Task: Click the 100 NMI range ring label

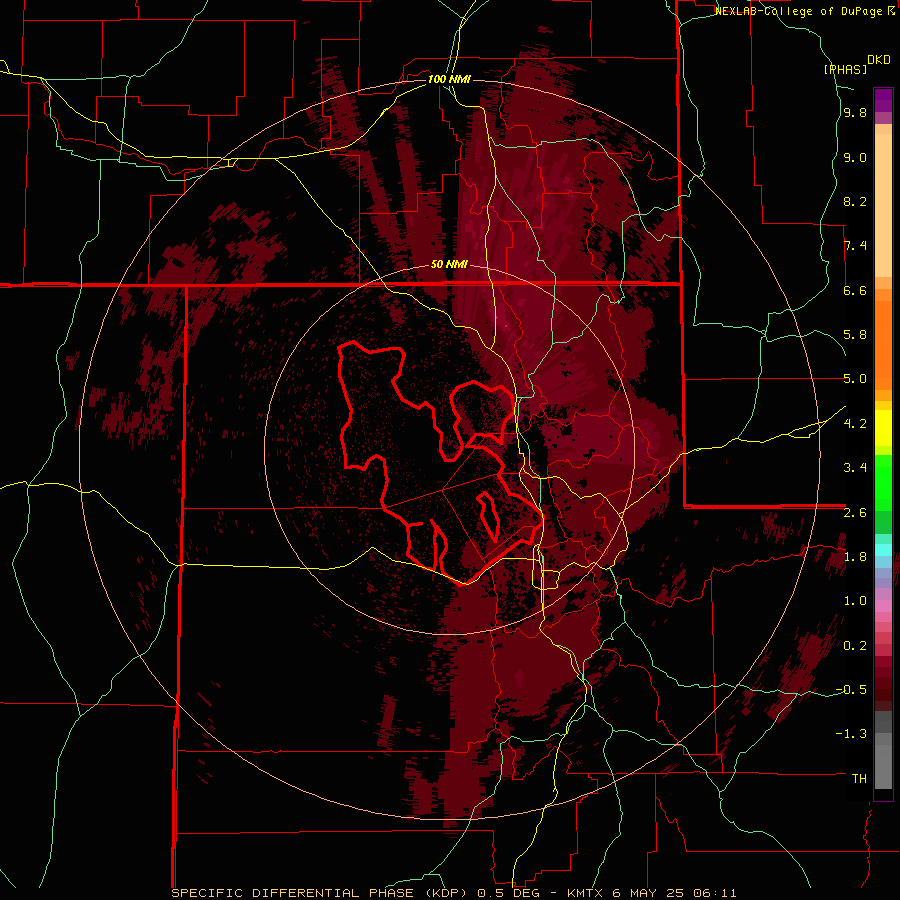Action: click(x=449, y=79)
